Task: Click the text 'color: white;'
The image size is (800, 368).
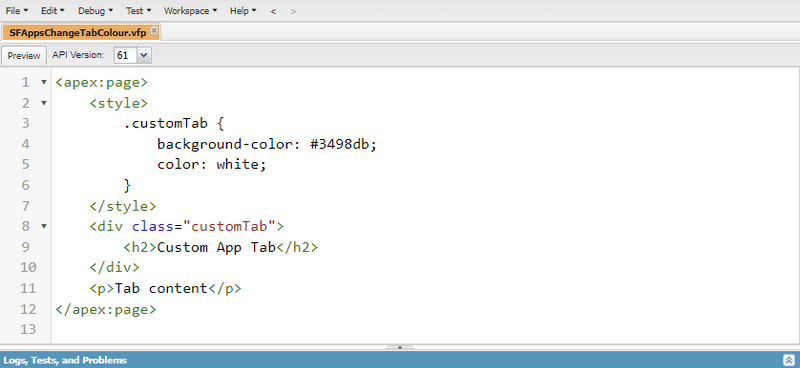Action: pyautogui.click(x=212, y=165)
